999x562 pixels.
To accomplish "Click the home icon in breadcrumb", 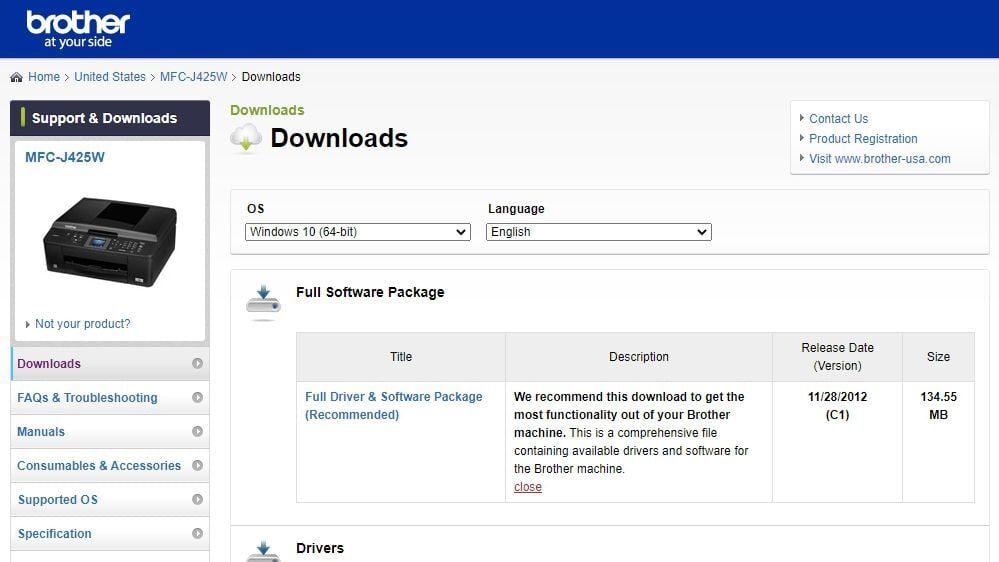I will point(16,77).
